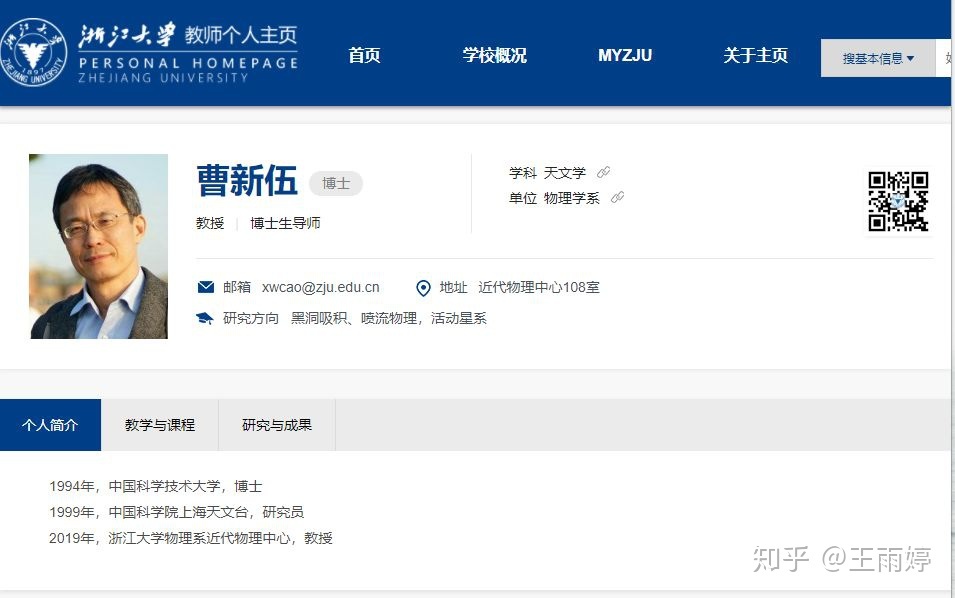
Task: Open the 学校概况 menu item
Action: point(494,56)
